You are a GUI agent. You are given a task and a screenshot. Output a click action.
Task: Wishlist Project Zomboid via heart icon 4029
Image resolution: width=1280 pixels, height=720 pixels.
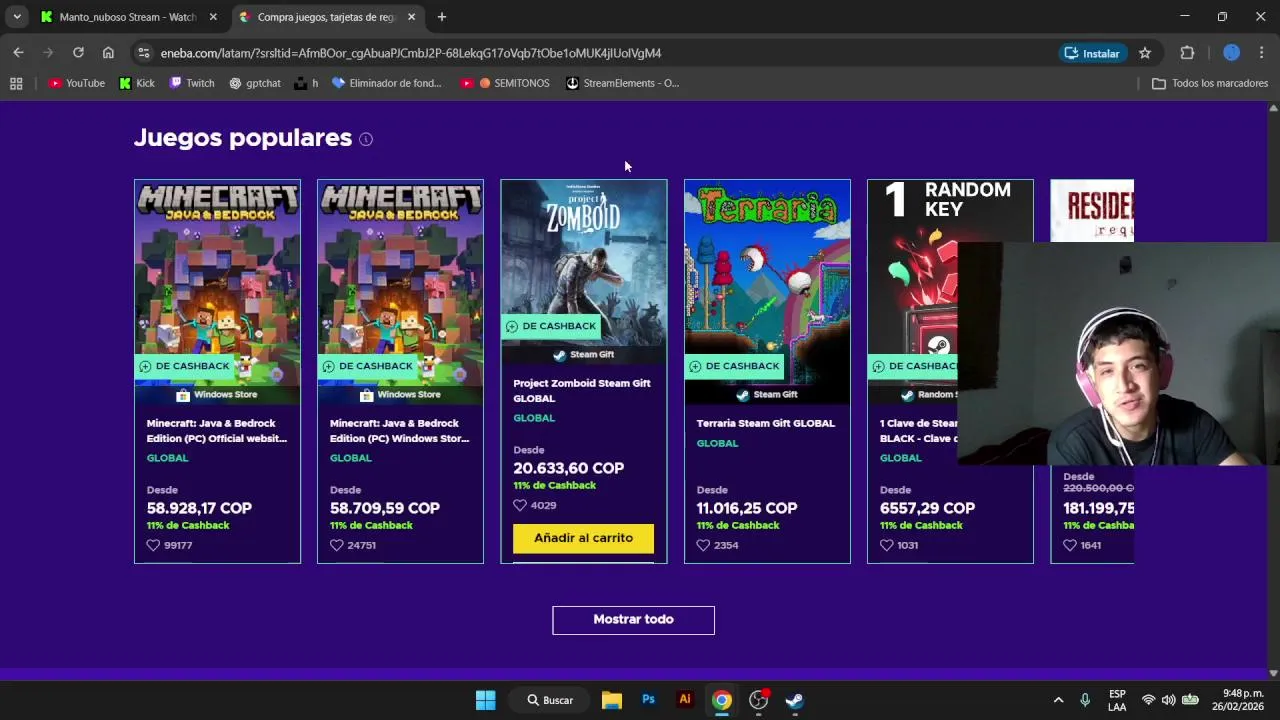coord(520,506)
